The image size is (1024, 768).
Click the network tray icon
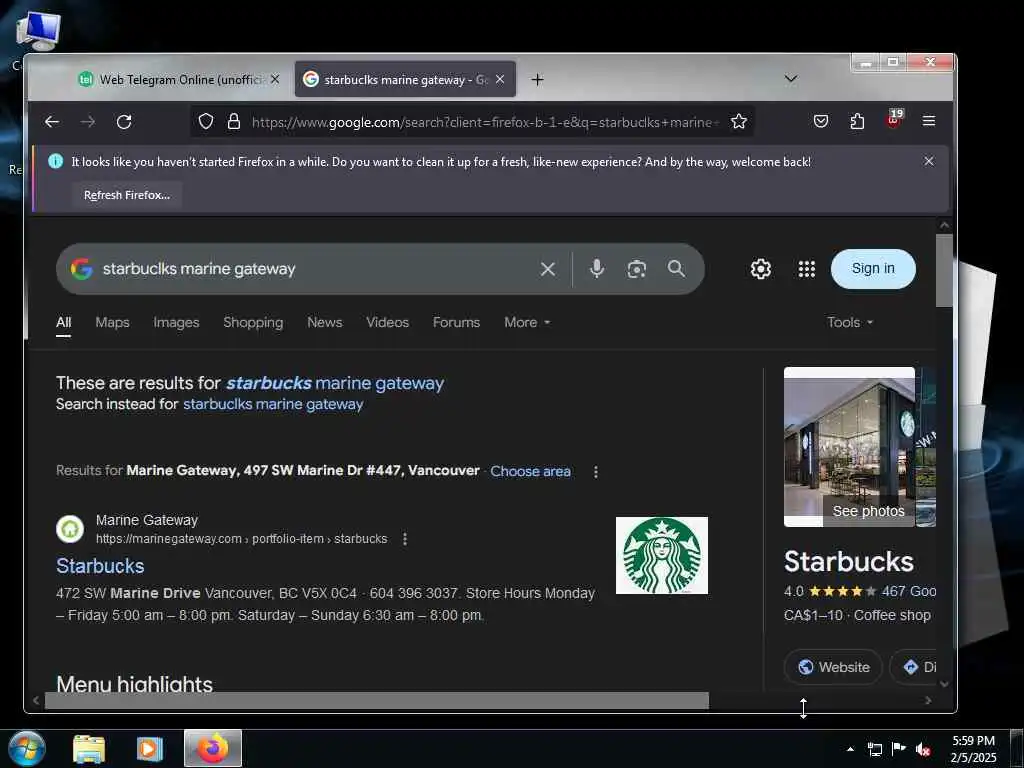pyautogui.click(x=874, y=750)
